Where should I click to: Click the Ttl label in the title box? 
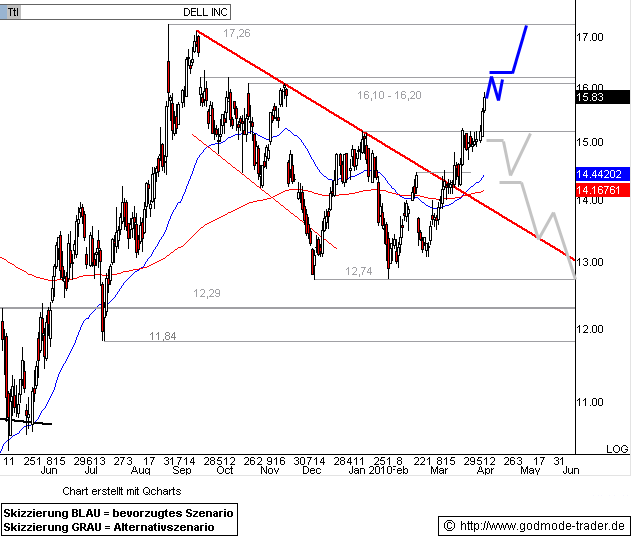pyautogui.click(x=13, y=12)
